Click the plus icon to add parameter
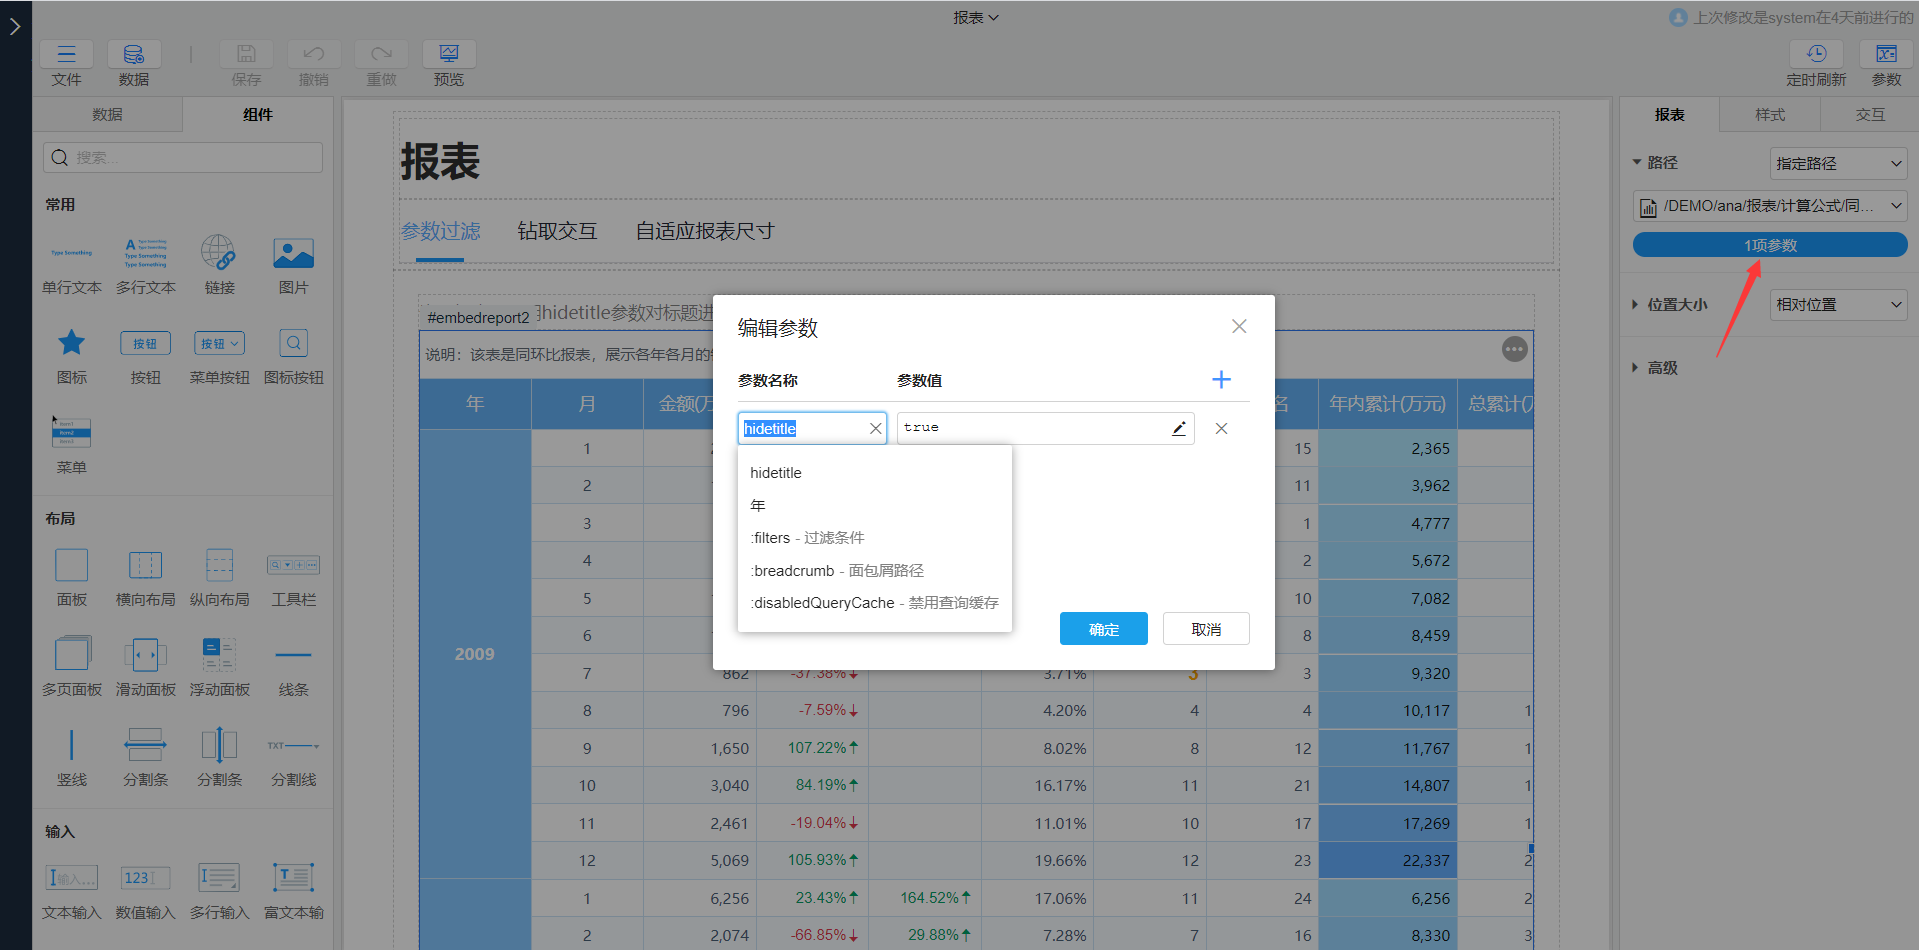The height and width of the screenshot is (950, 1919). click(x=1221, y=380)
